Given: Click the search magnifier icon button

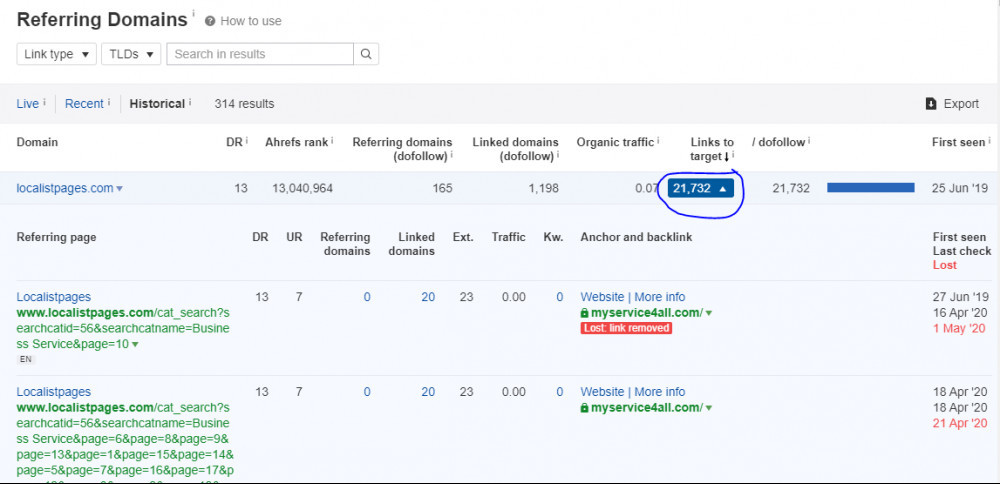Looking at the screenshot, I should [366, 54].
